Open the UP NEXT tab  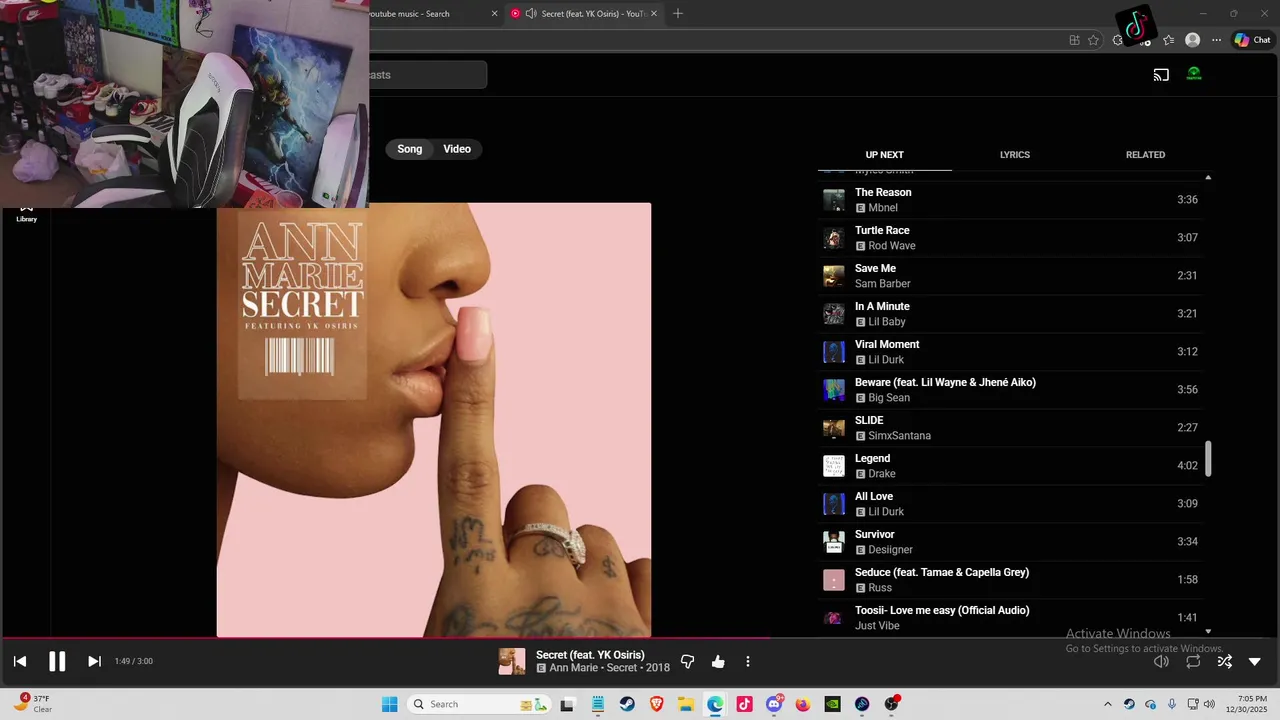(x=884, y=155)
